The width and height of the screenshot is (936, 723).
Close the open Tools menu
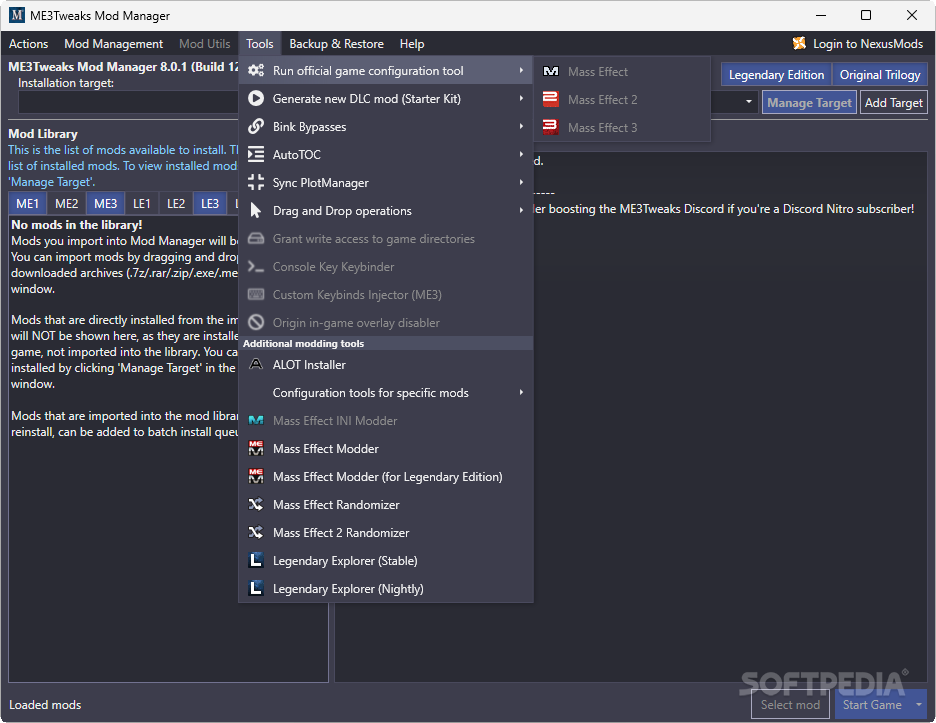260,44
